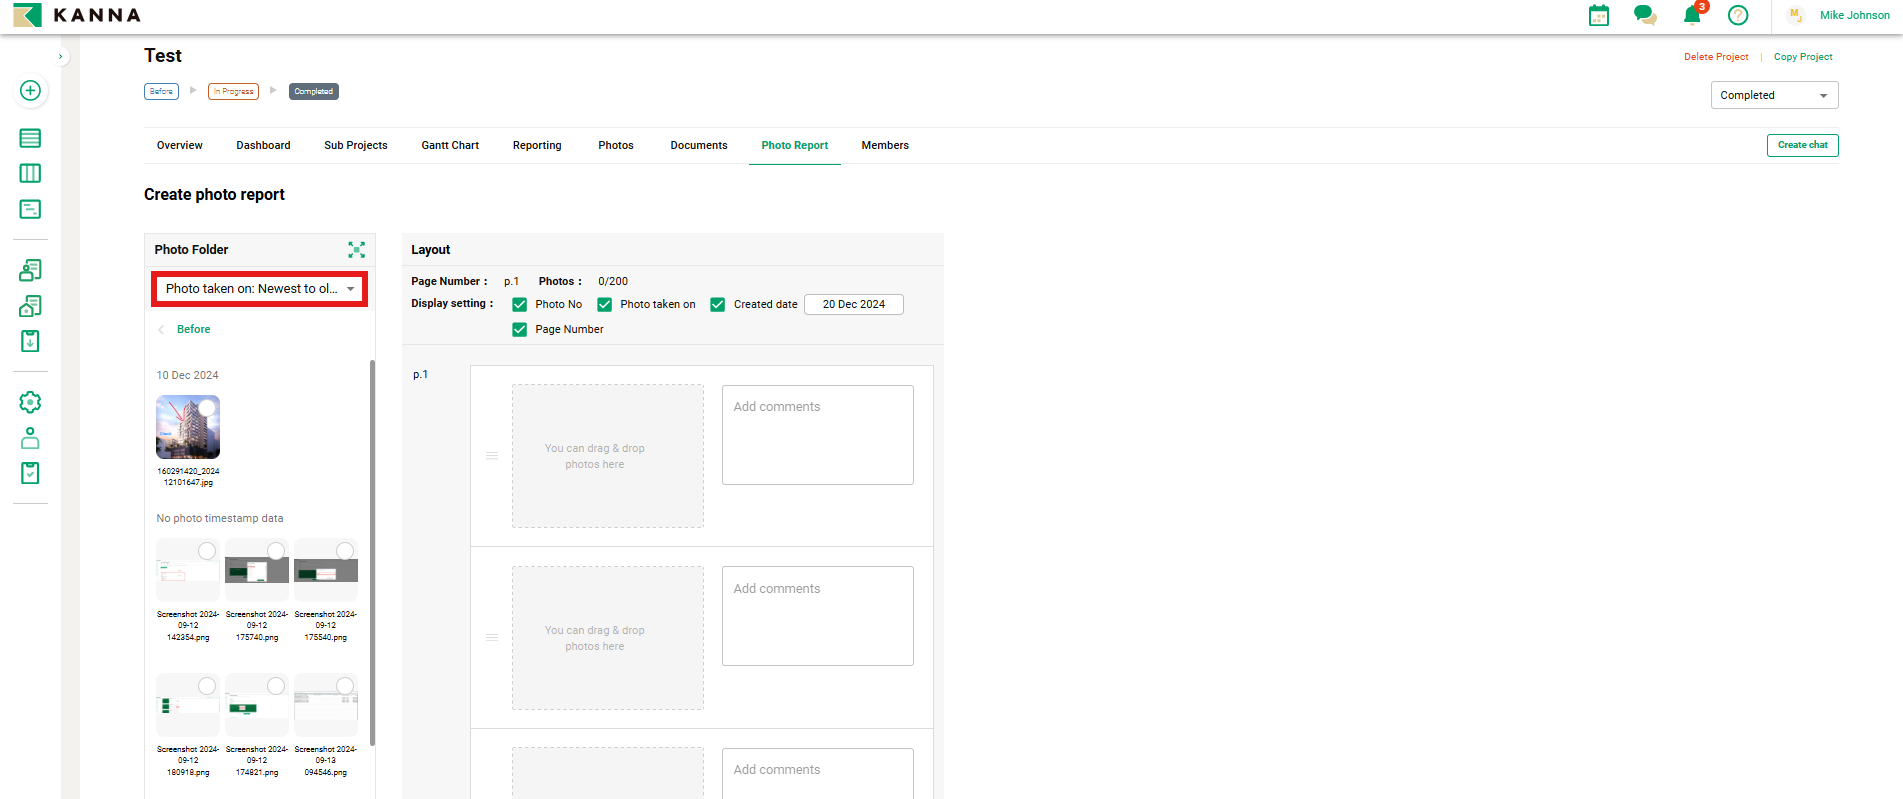The image size is (1903, 799).
Task: Open the notifications bell
Action: (1692, 15)
